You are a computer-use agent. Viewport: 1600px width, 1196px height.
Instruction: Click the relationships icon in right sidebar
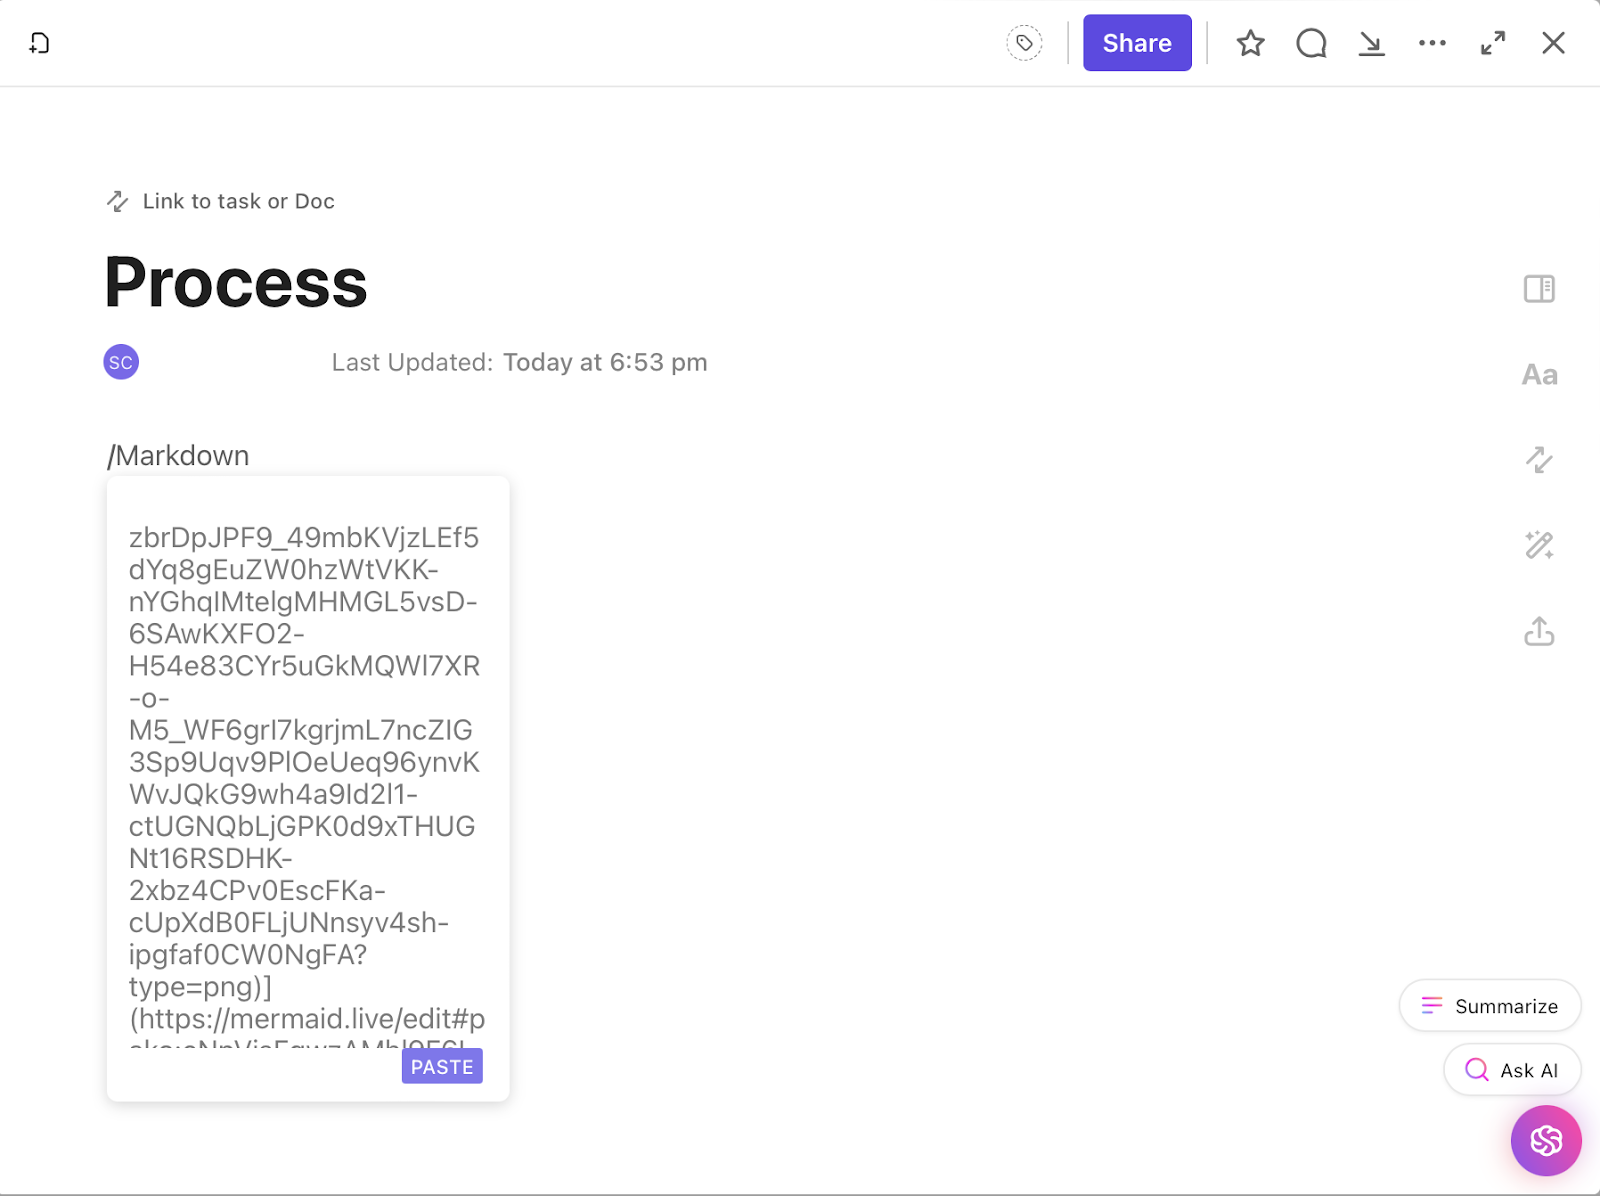click(x=1539, y=460)
